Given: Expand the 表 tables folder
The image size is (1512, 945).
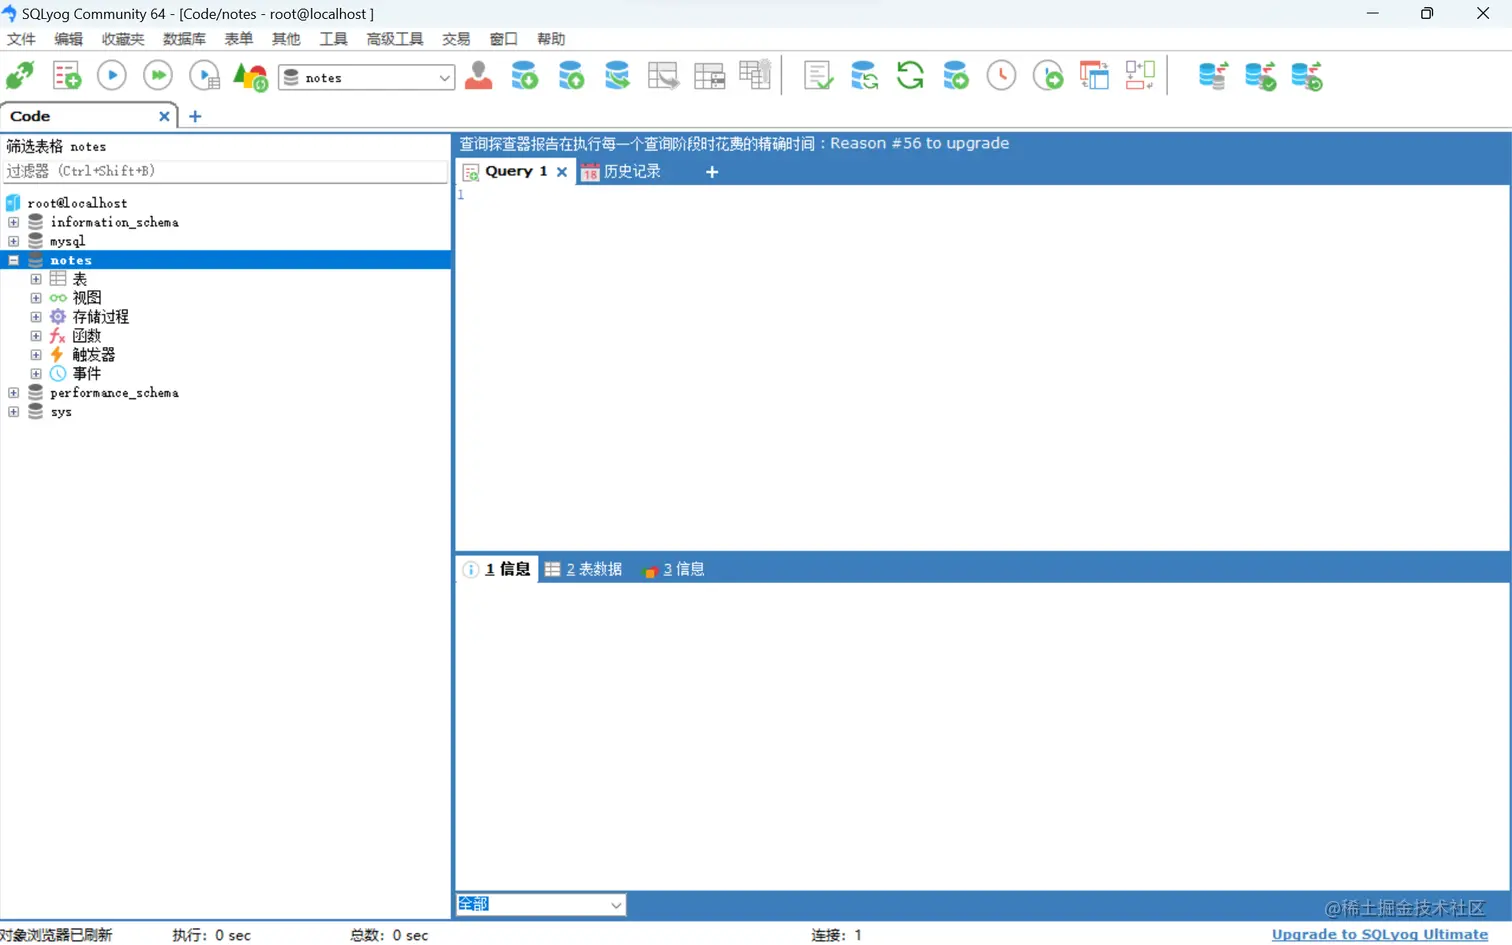Looking at the screenshot, I should click(36, 279).
